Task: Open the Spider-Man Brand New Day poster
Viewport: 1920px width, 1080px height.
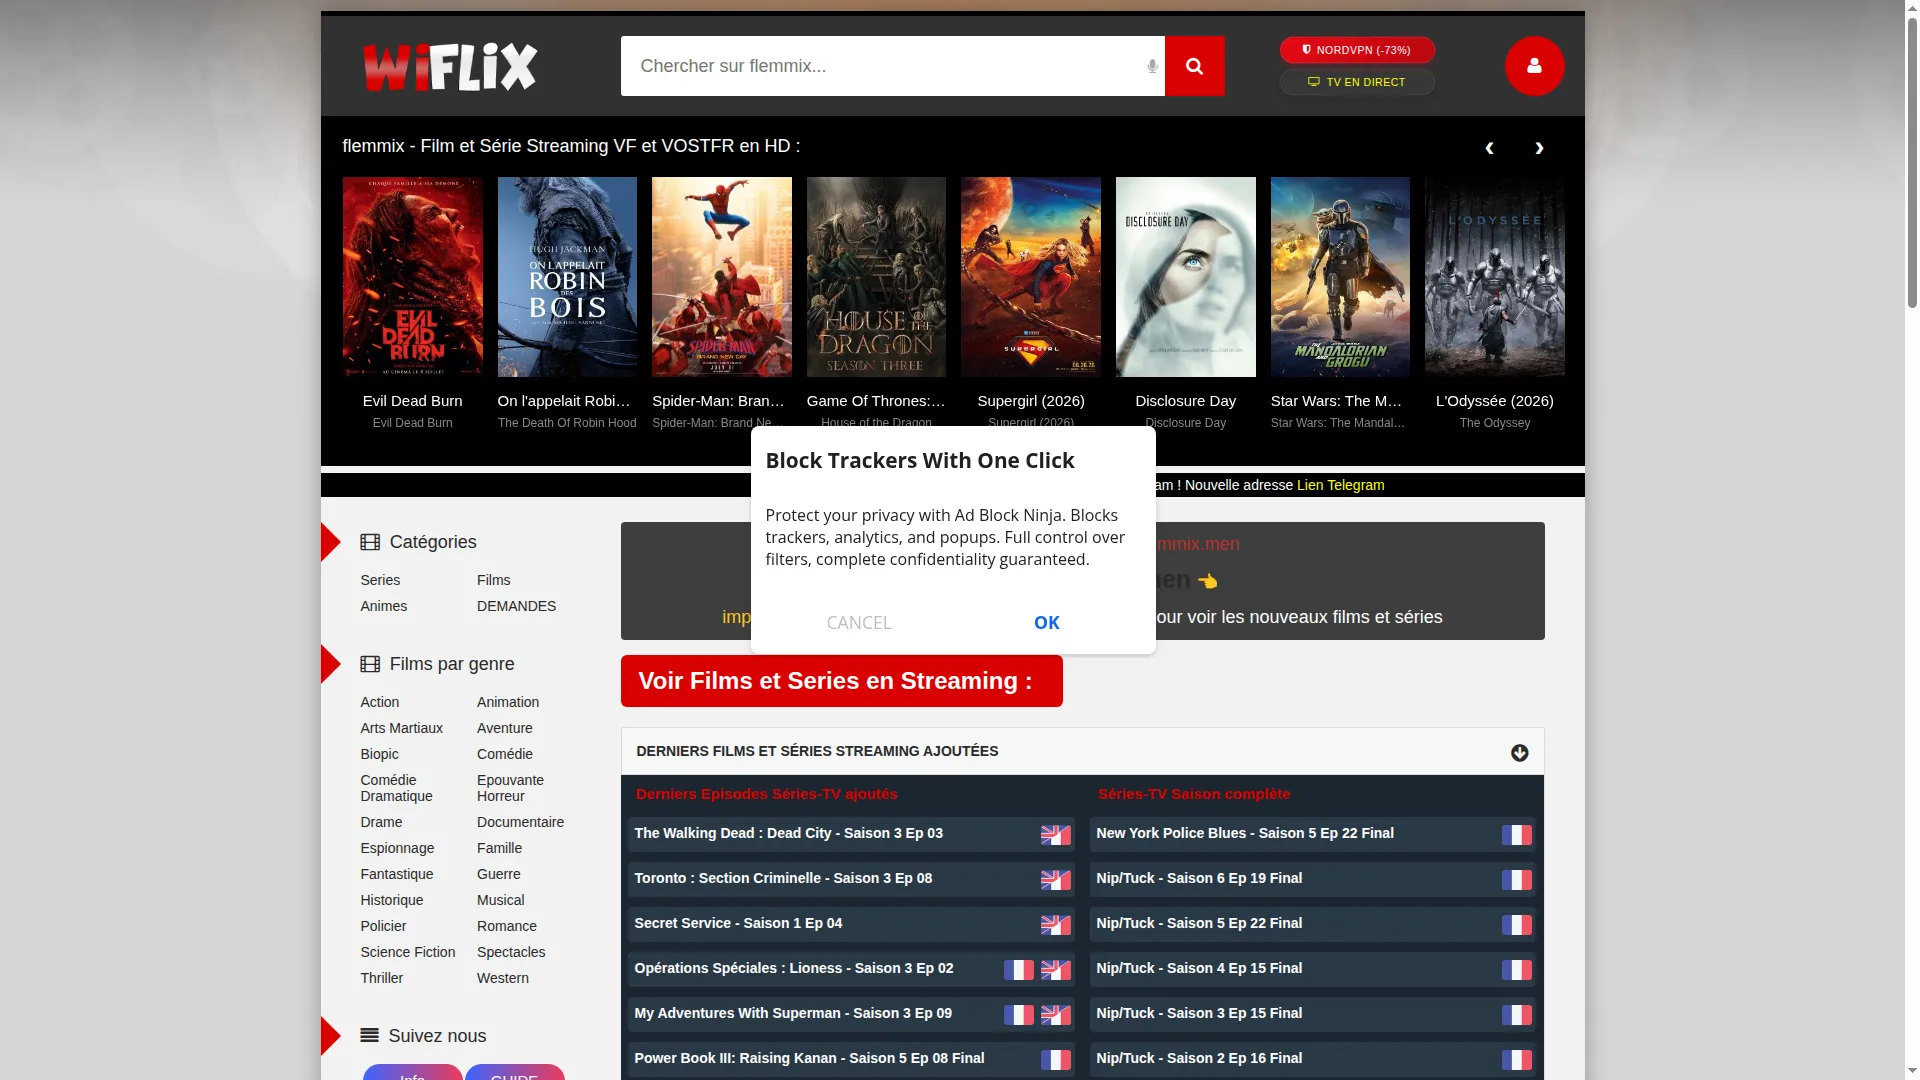Action: (x=721, y=277)
